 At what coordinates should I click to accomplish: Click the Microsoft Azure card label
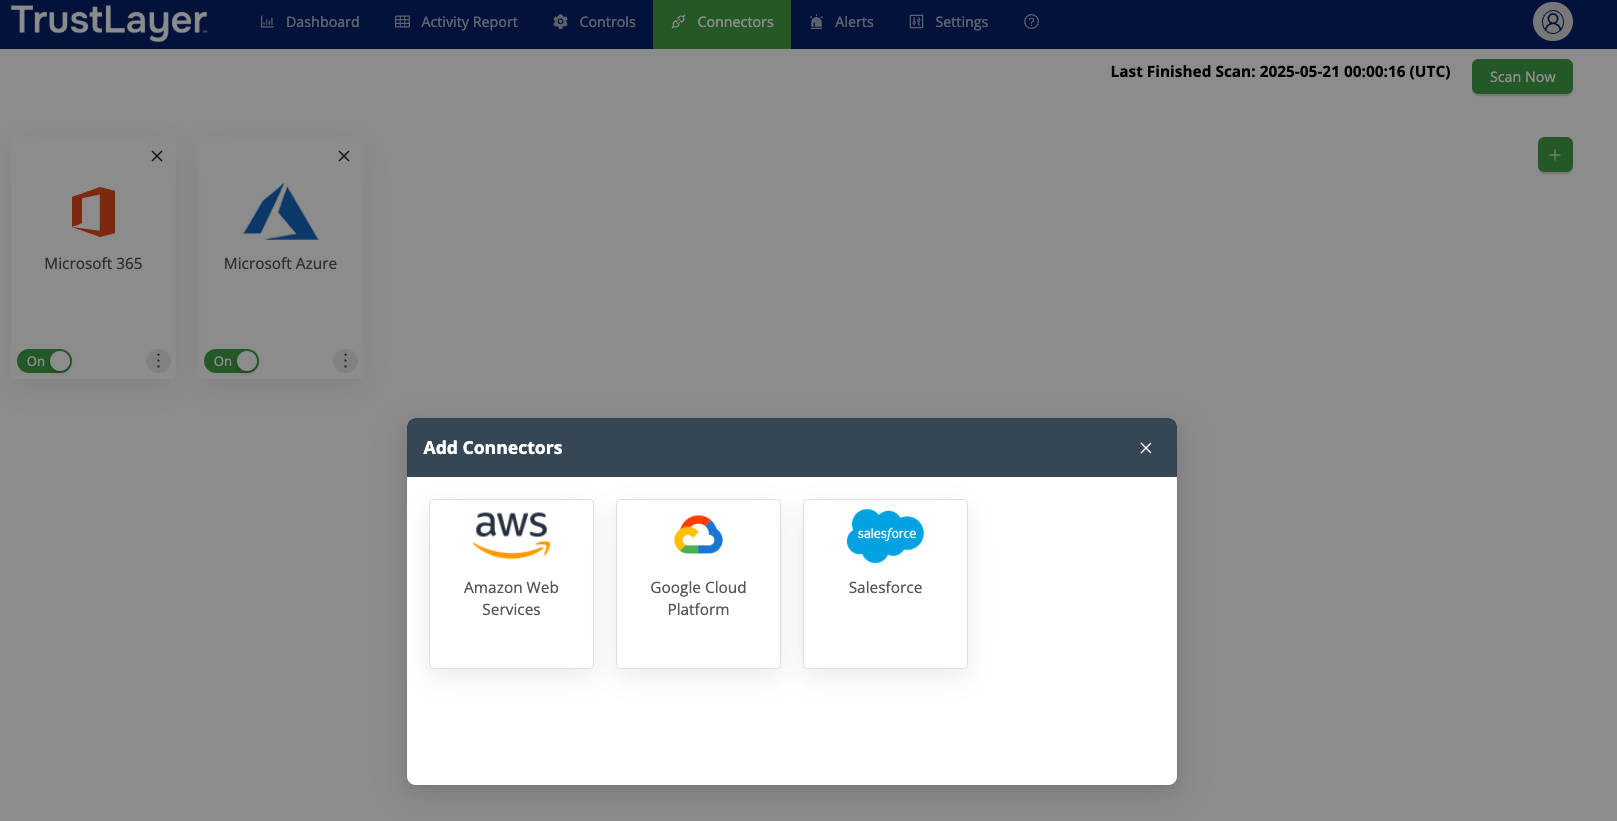coord(280,264)
